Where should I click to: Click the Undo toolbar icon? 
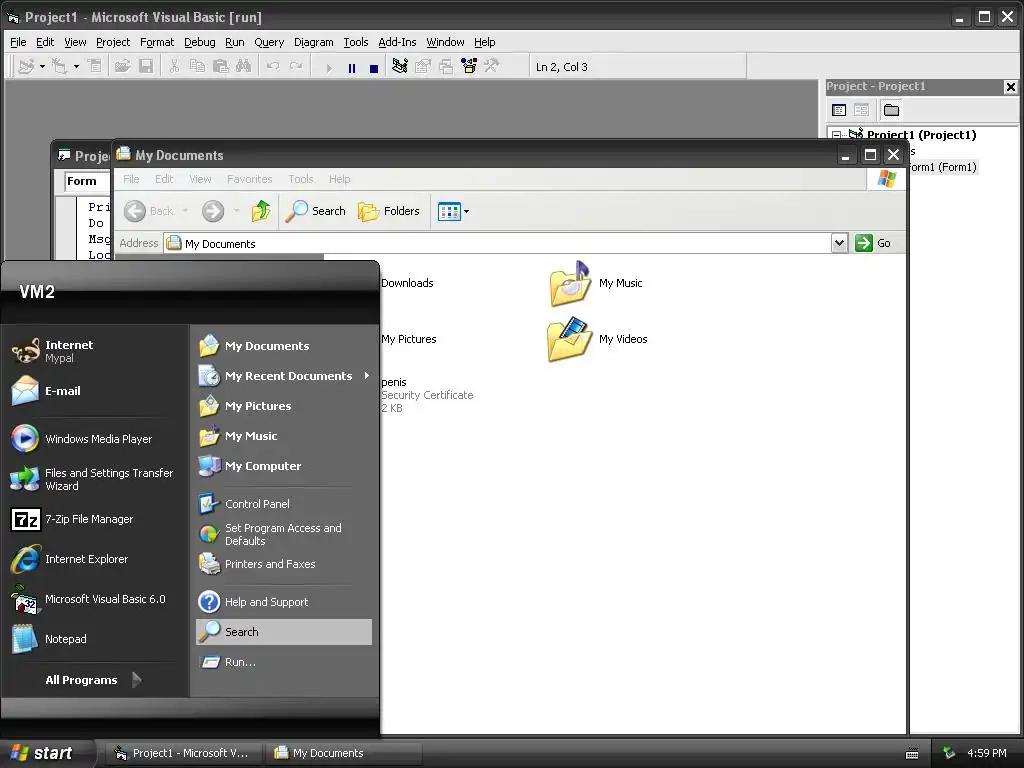click(272, 67)
